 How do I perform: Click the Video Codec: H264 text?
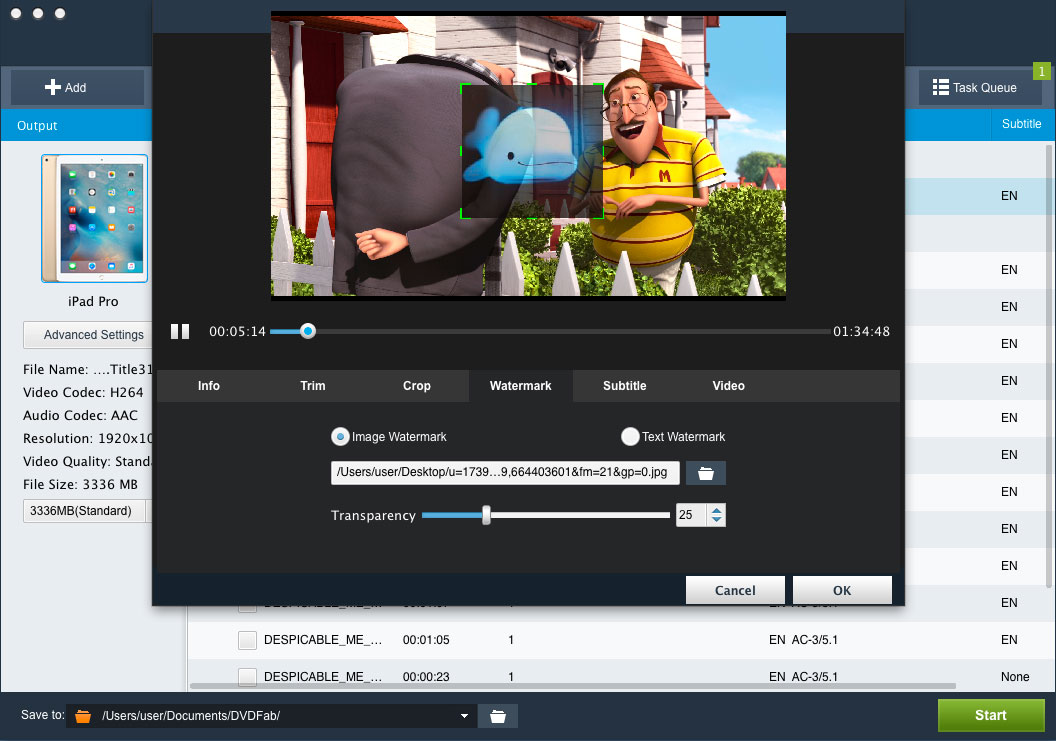[x=83, y=393]
